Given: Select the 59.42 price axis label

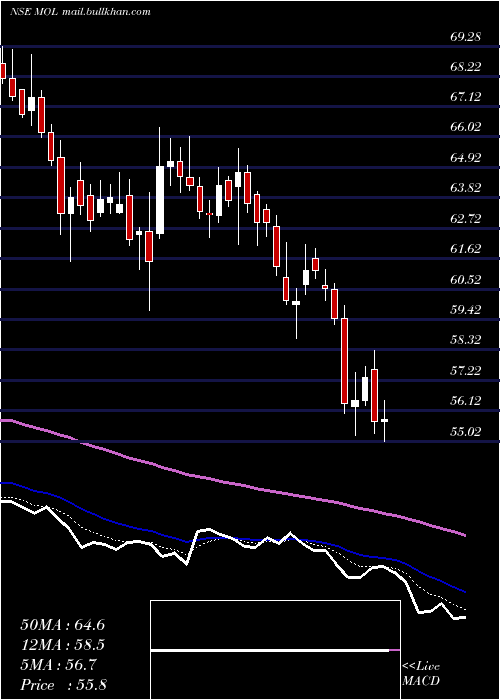Looking at the screenshot, I should 466,309.
